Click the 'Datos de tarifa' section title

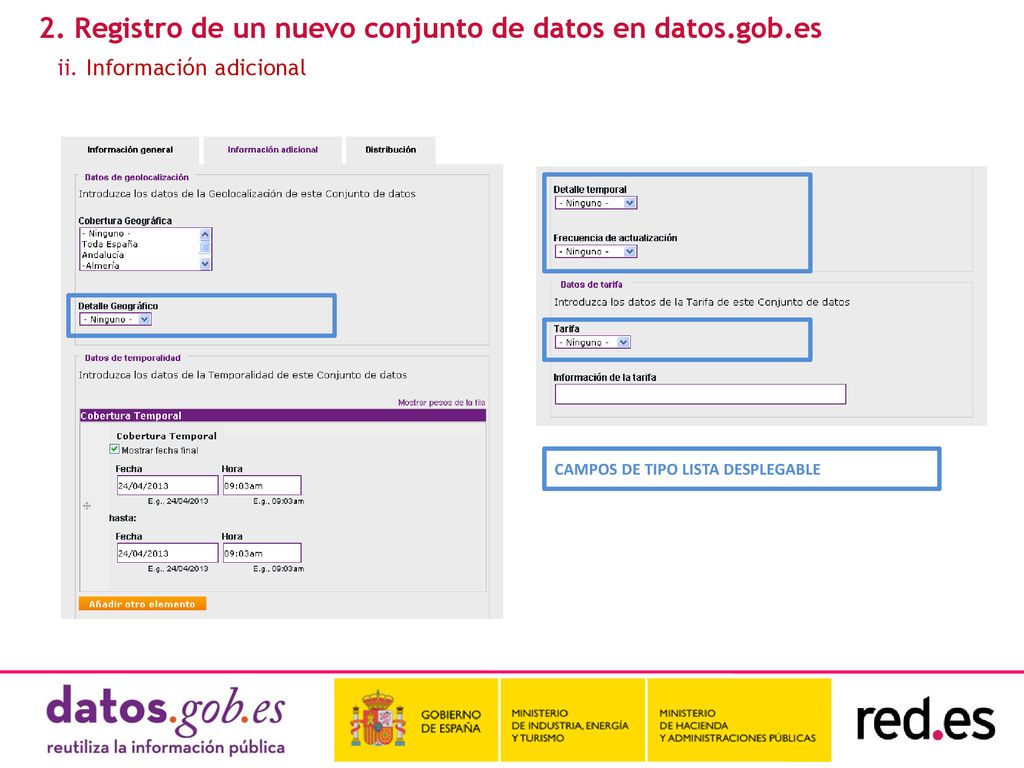[591, 284]
